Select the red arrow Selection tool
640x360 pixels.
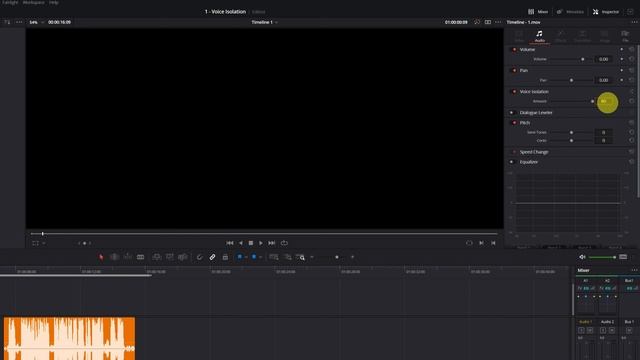[101, 257]
